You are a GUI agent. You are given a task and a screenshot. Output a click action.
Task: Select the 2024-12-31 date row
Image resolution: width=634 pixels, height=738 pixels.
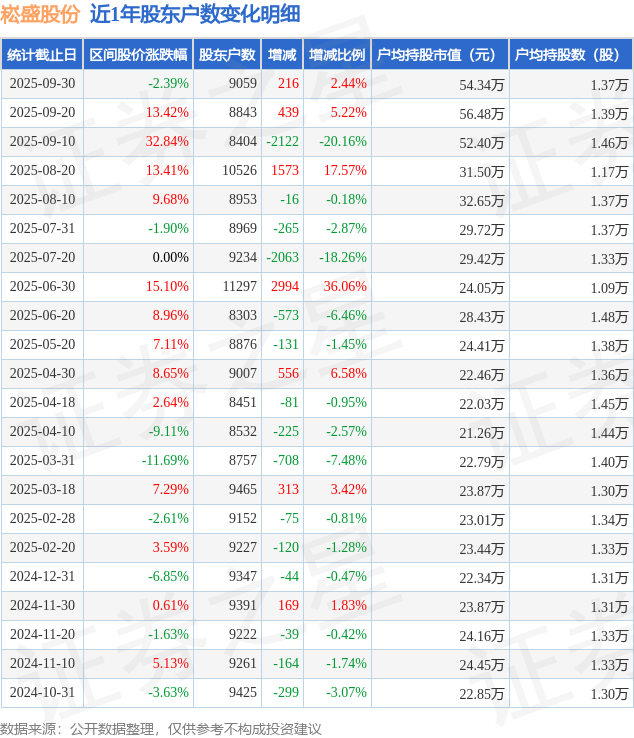[43, 577]
